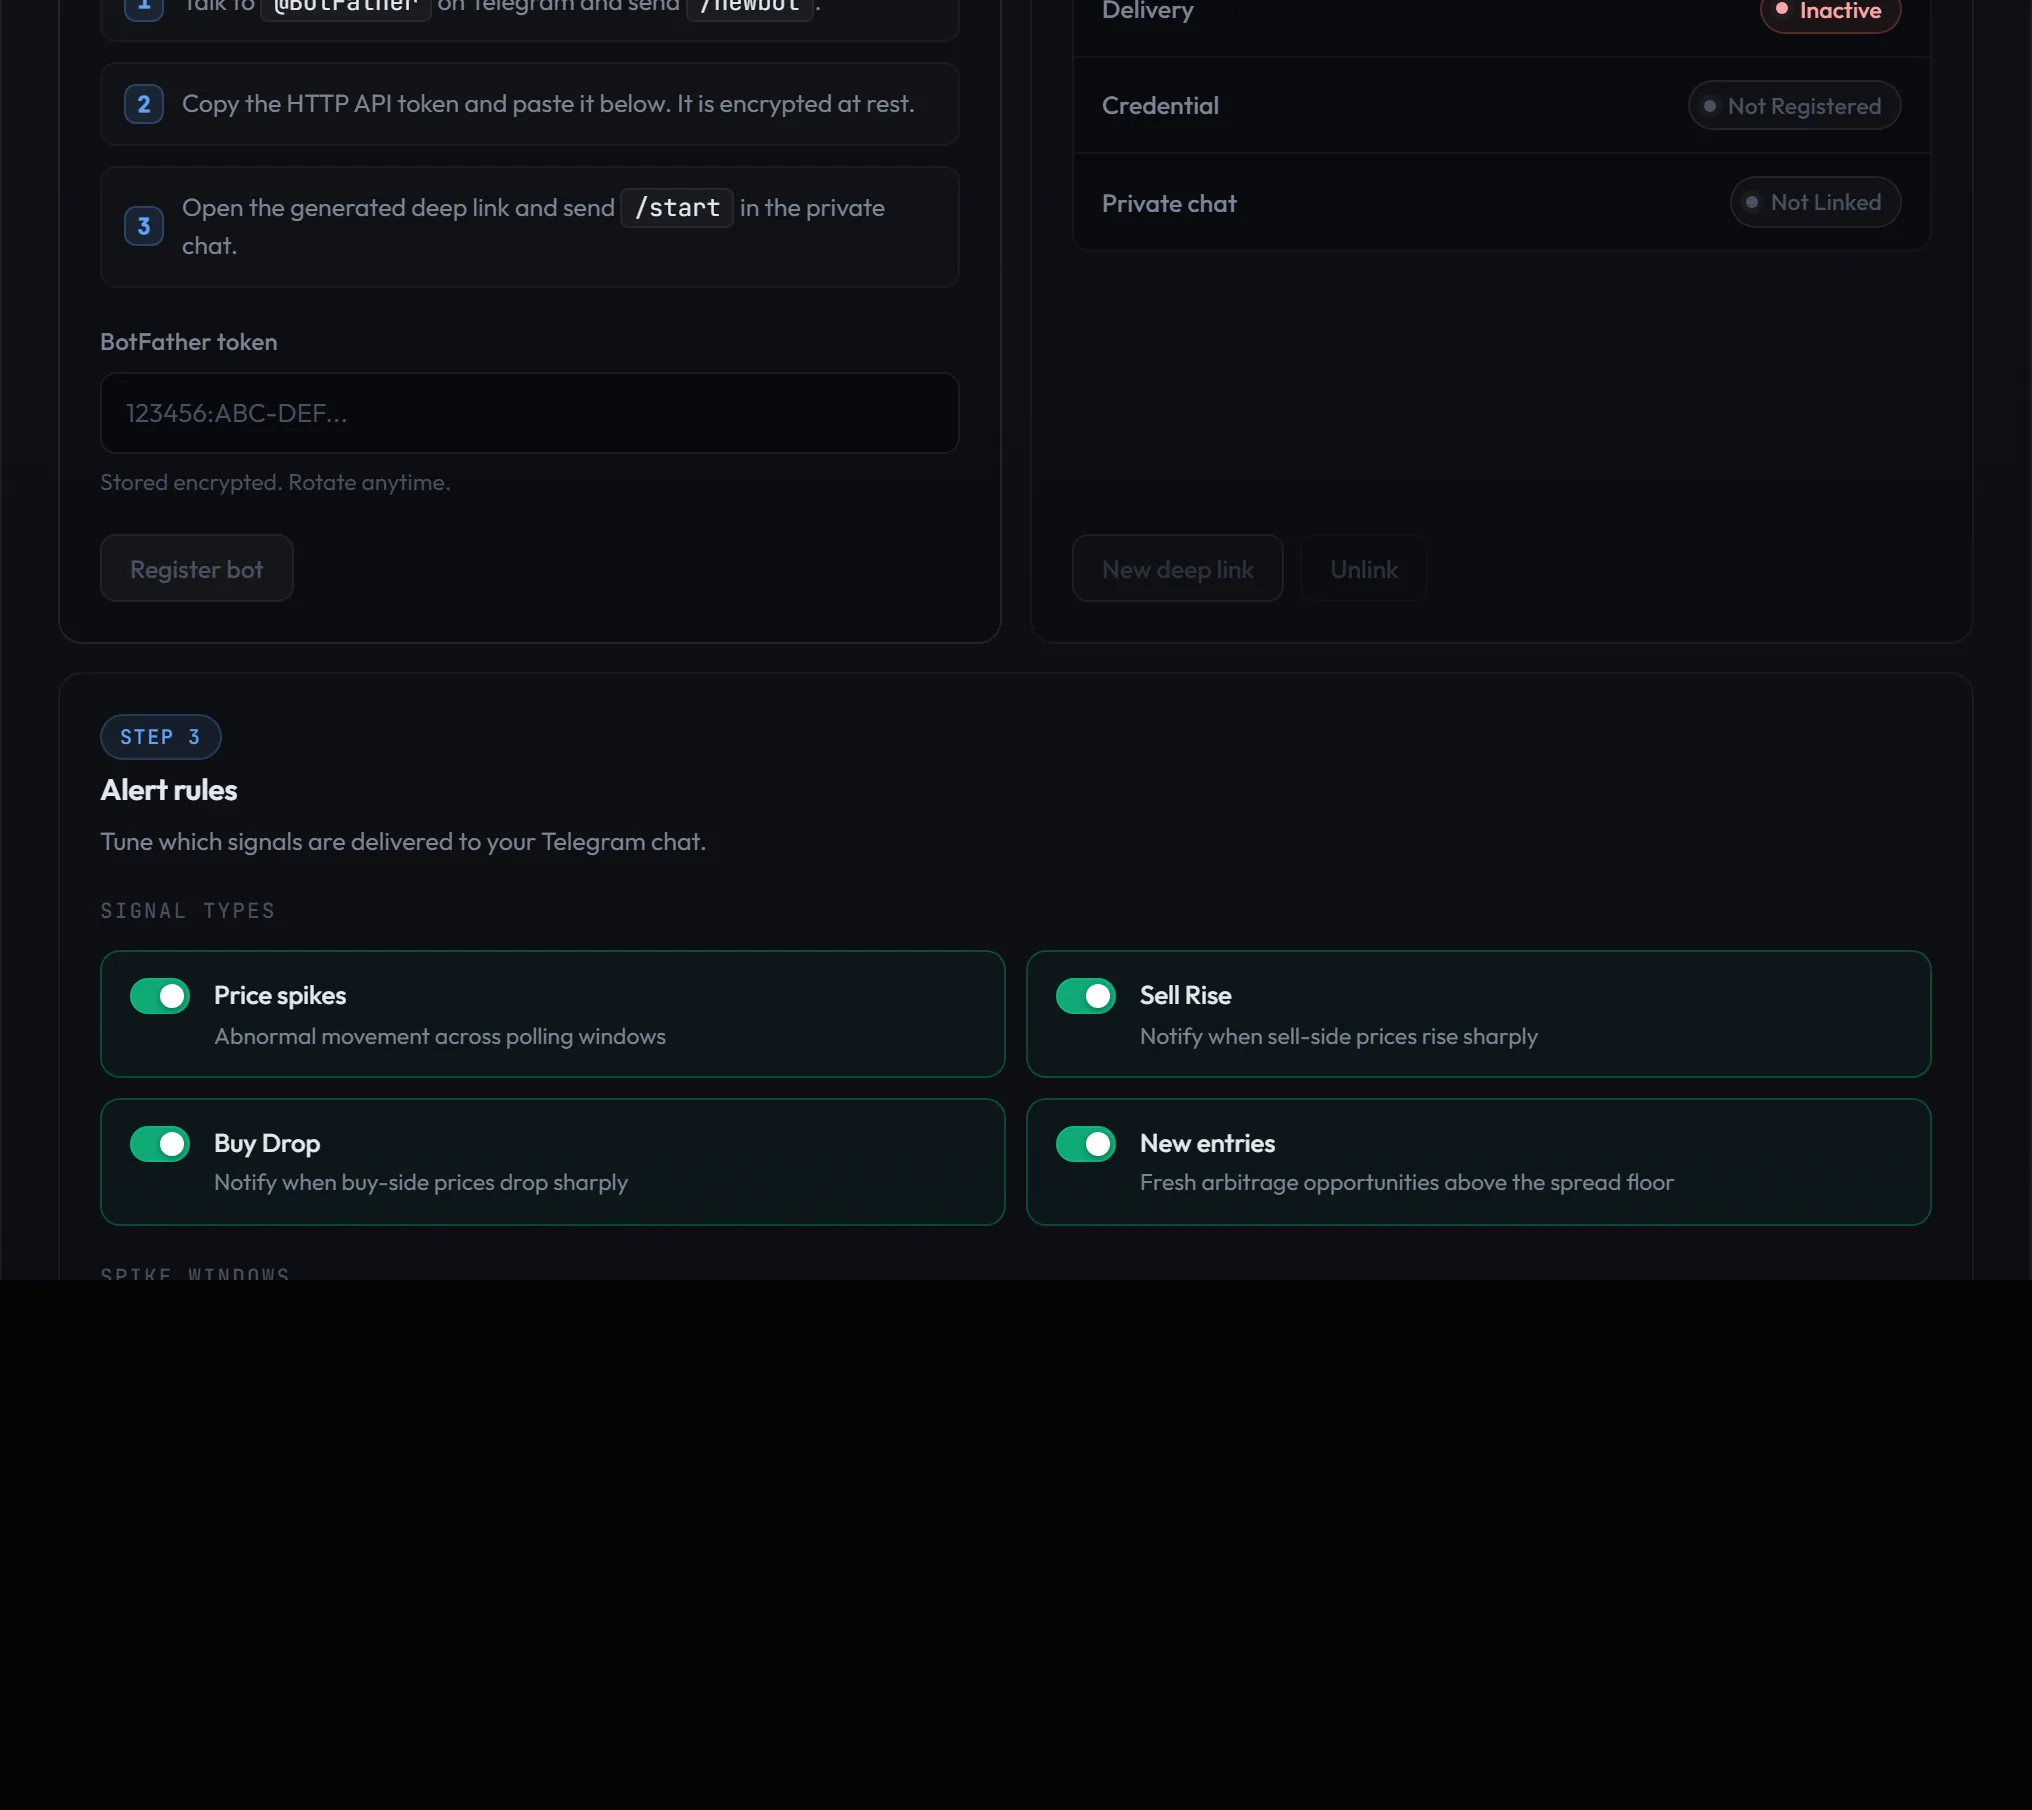Click the step 2 number icon

coord(144,104)
